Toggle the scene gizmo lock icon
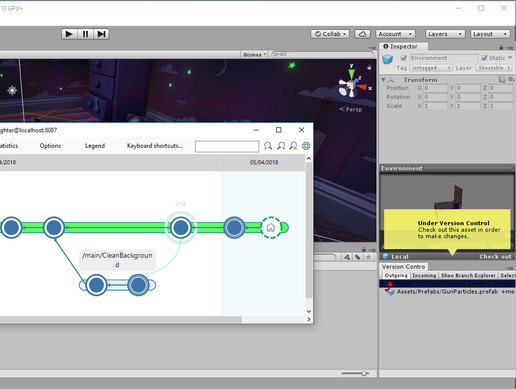This screenshot has height=389, width=516. 369,67
